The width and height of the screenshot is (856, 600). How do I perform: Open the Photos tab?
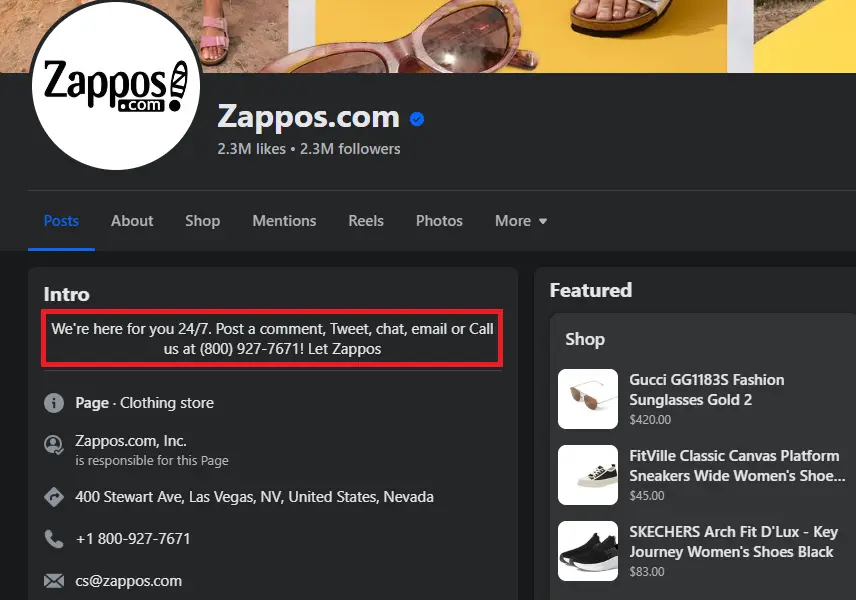pyautogui.click(x=439, y=221)
